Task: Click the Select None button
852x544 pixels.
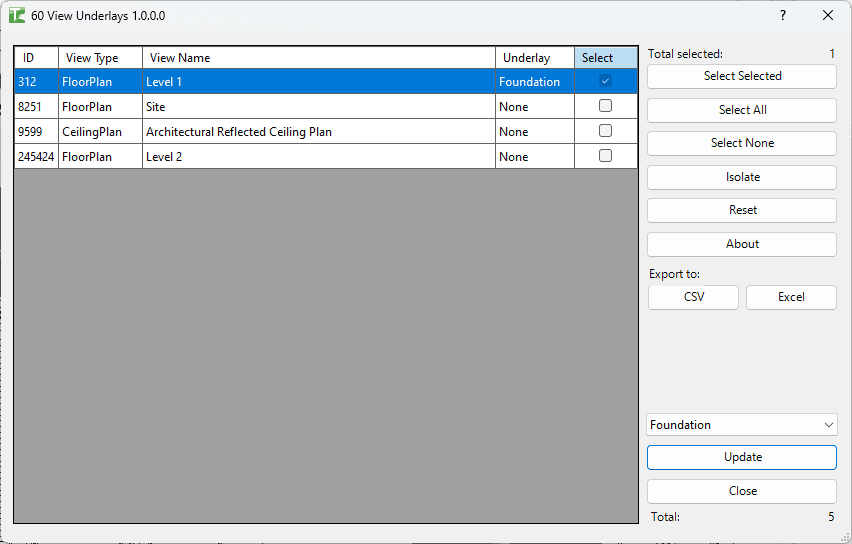Action: point(742,143)
